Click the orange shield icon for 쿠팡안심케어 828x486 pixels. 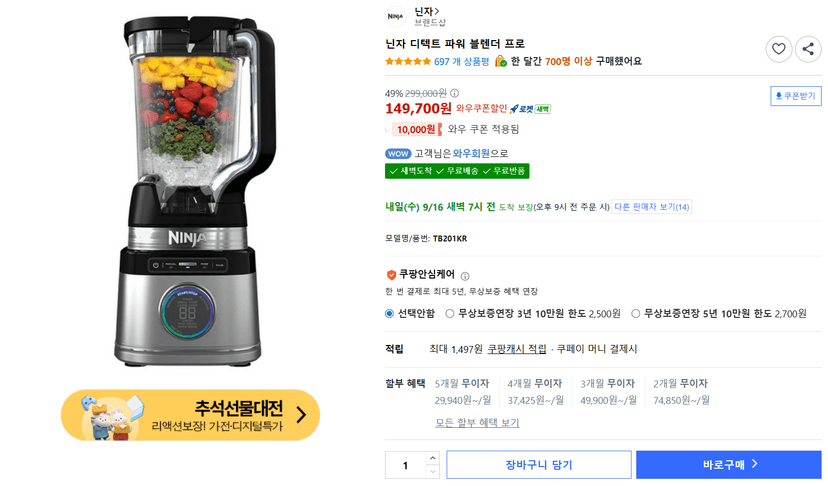click(x=391, y=275)
